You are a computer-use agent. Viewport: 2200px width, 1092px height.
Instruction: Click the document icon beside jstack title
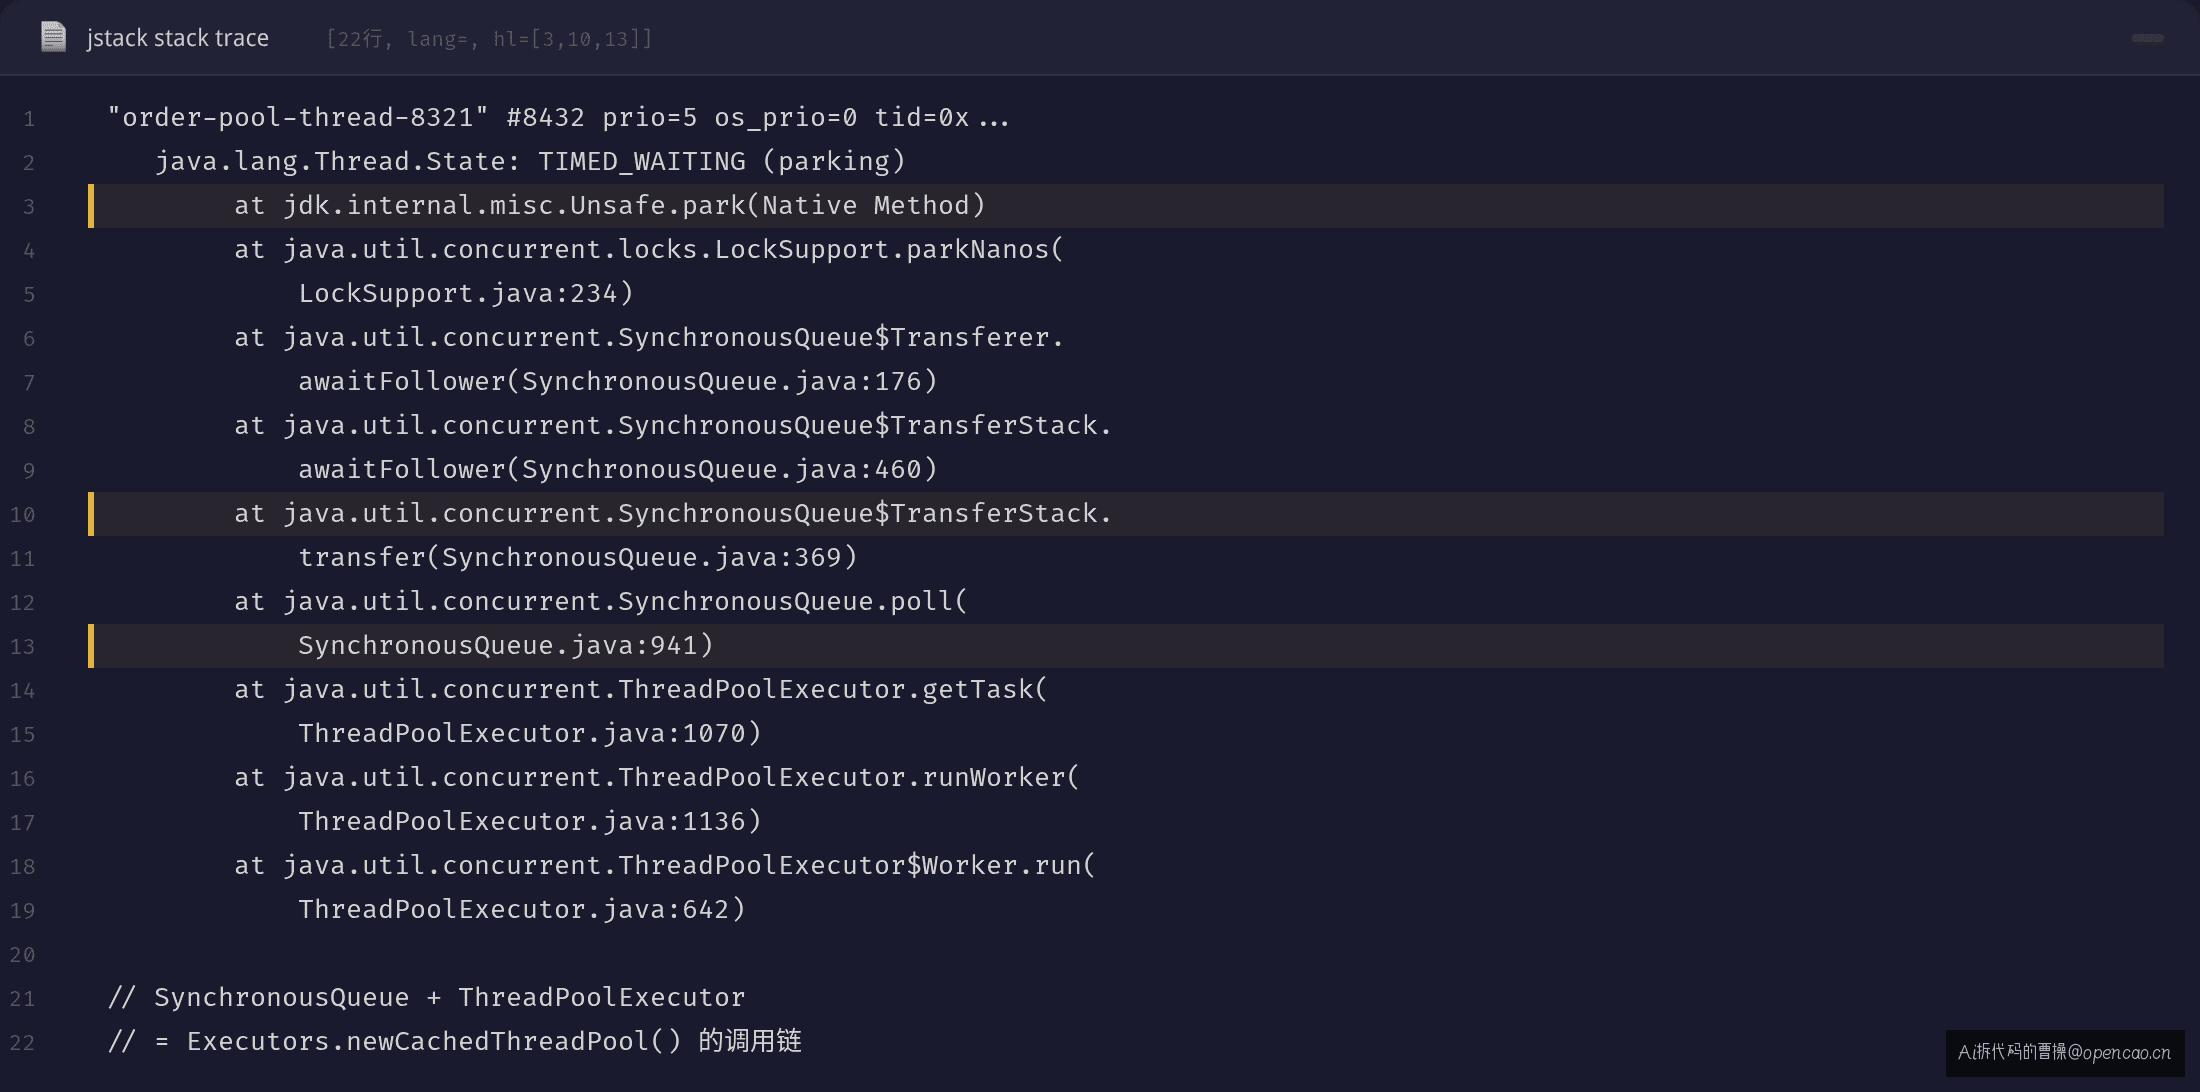53,37
